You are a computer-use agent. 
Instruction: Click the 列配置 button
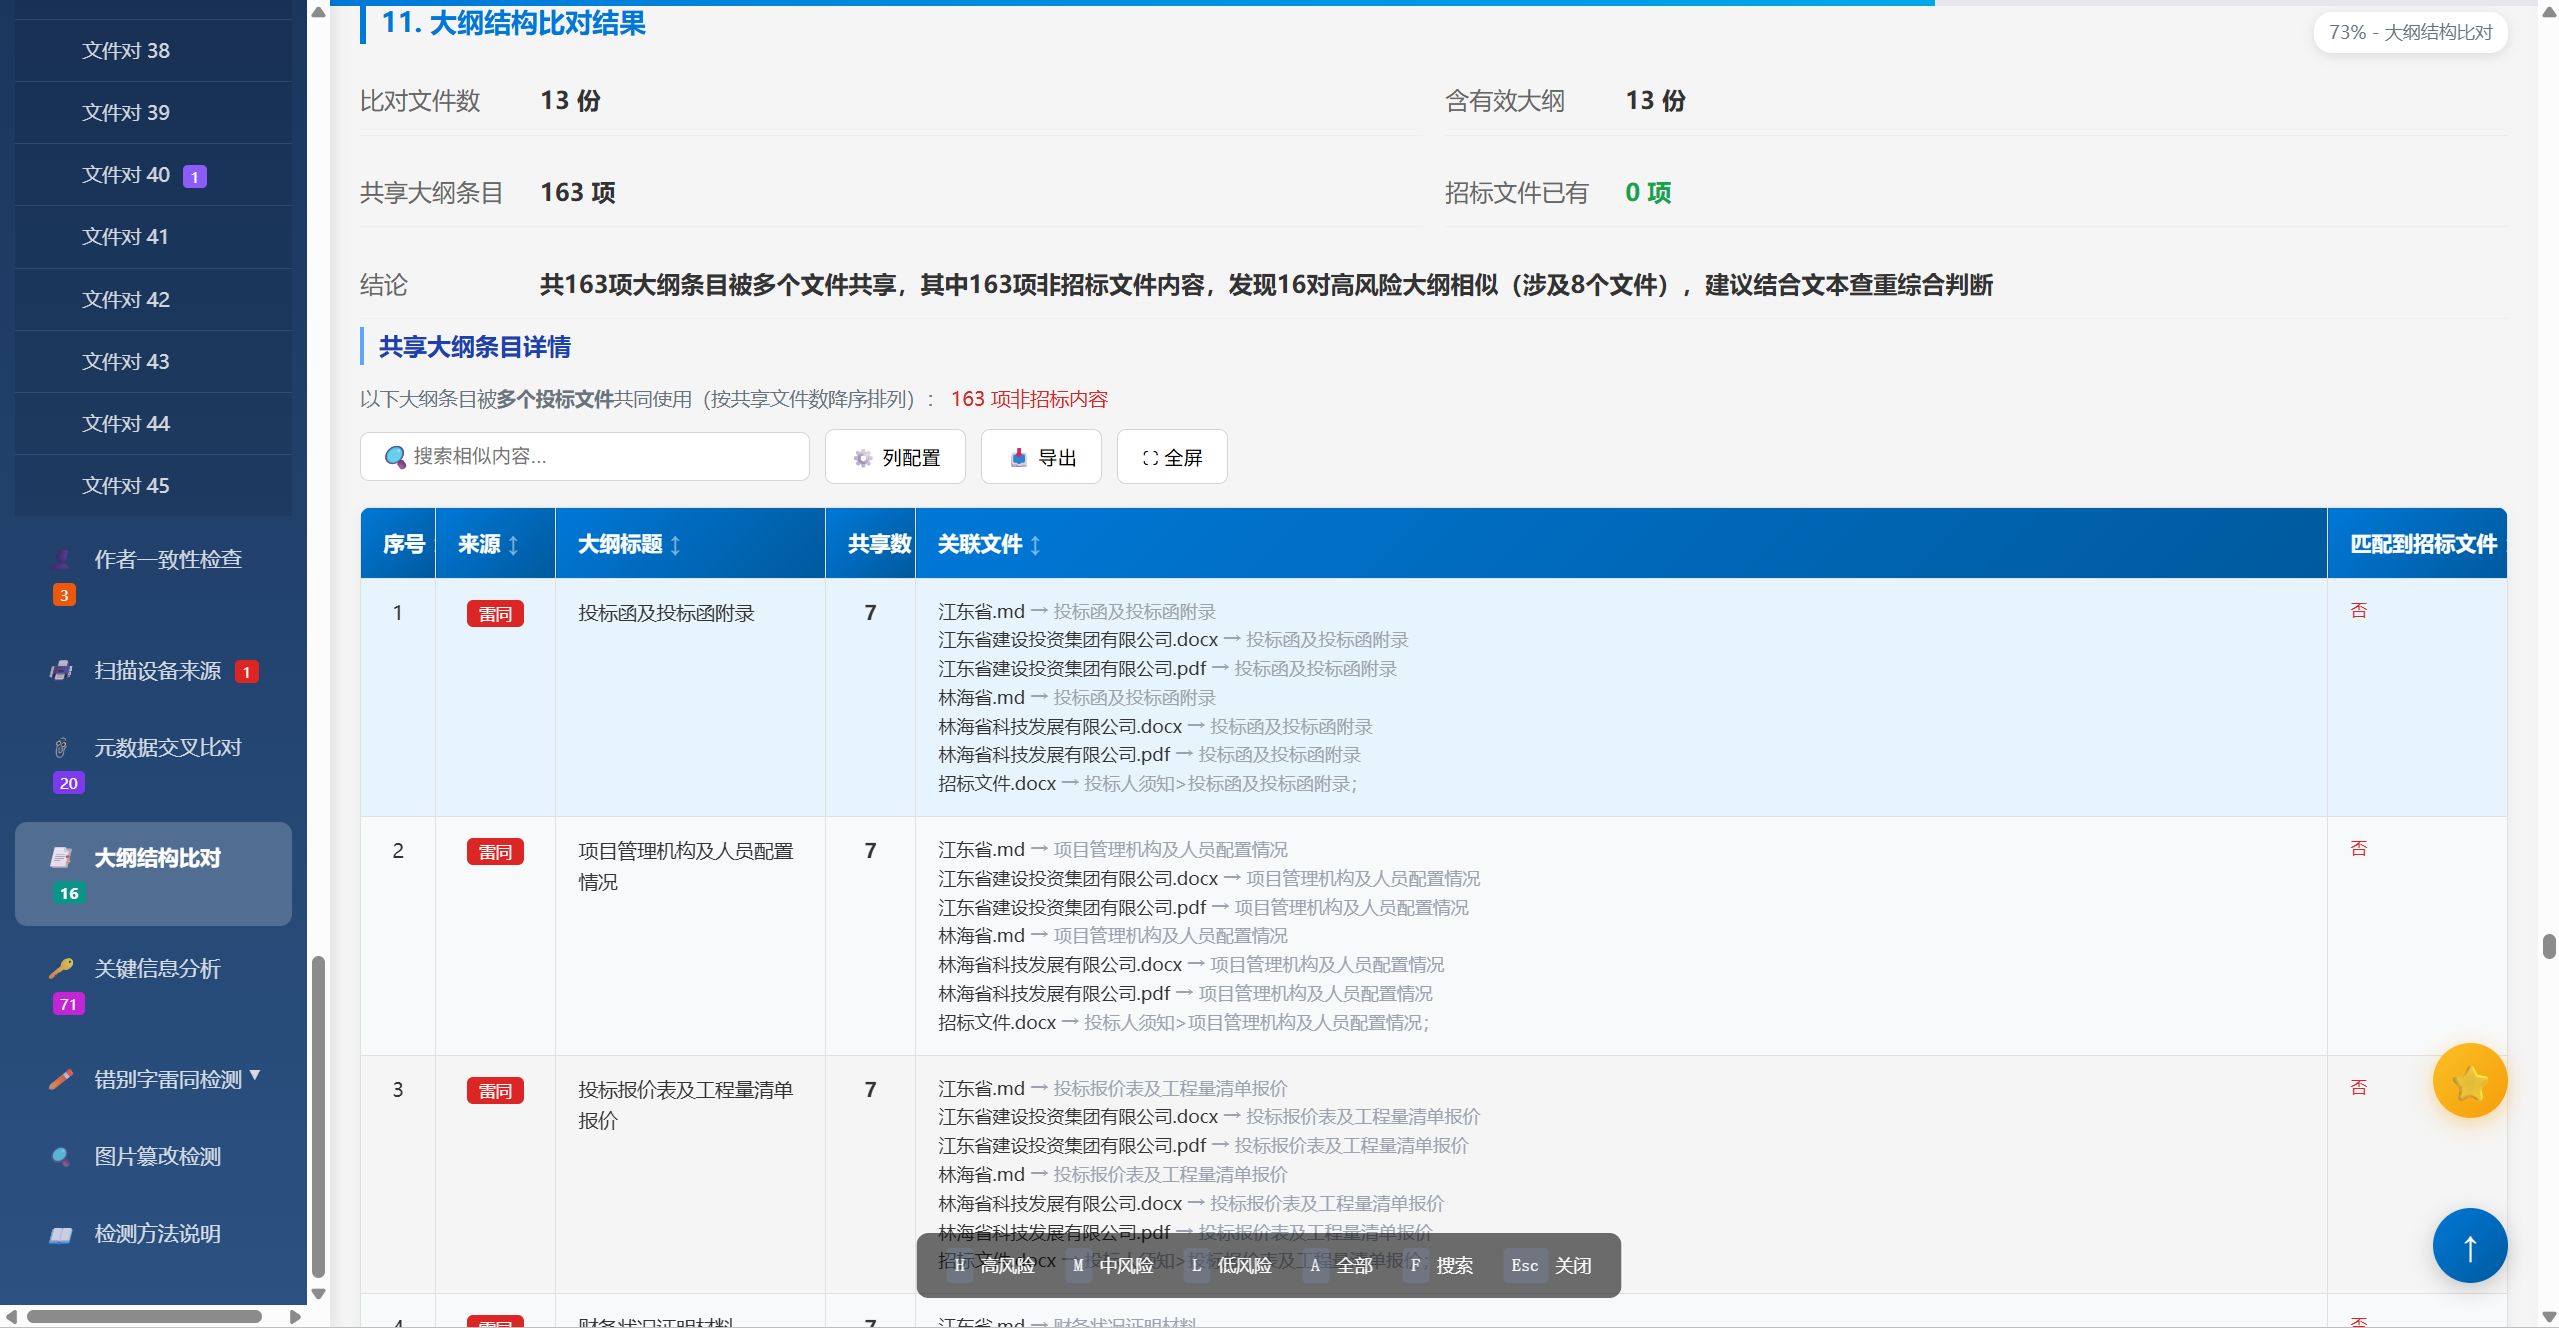tap(895, 457)
